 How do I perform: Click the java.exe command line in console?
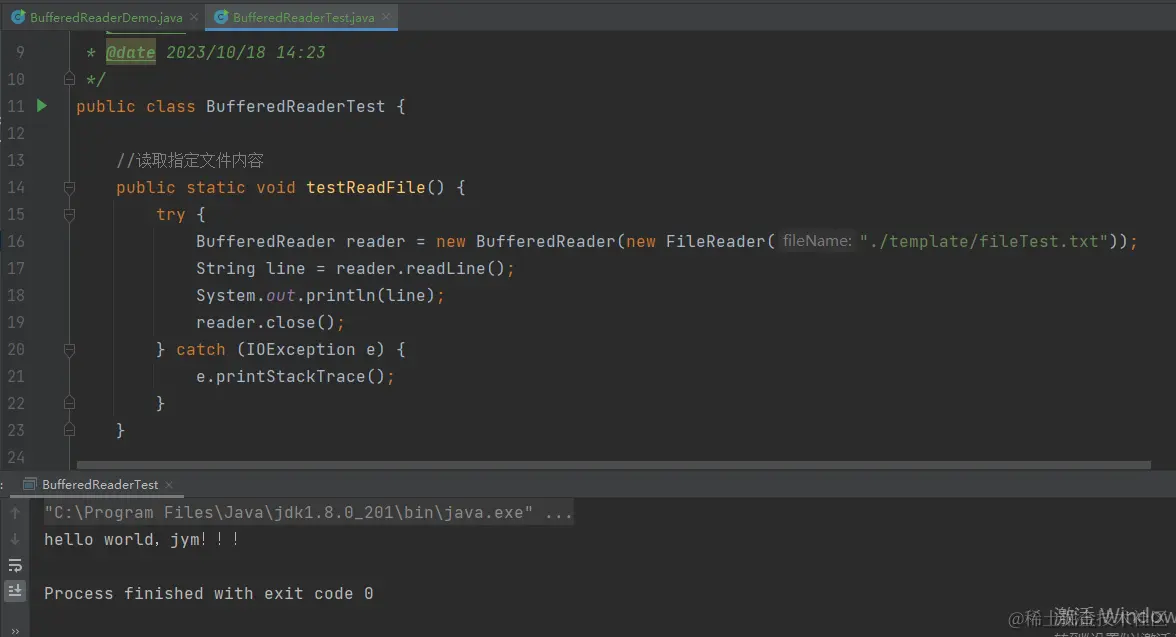pyautogui.click(x=308, y=513)
